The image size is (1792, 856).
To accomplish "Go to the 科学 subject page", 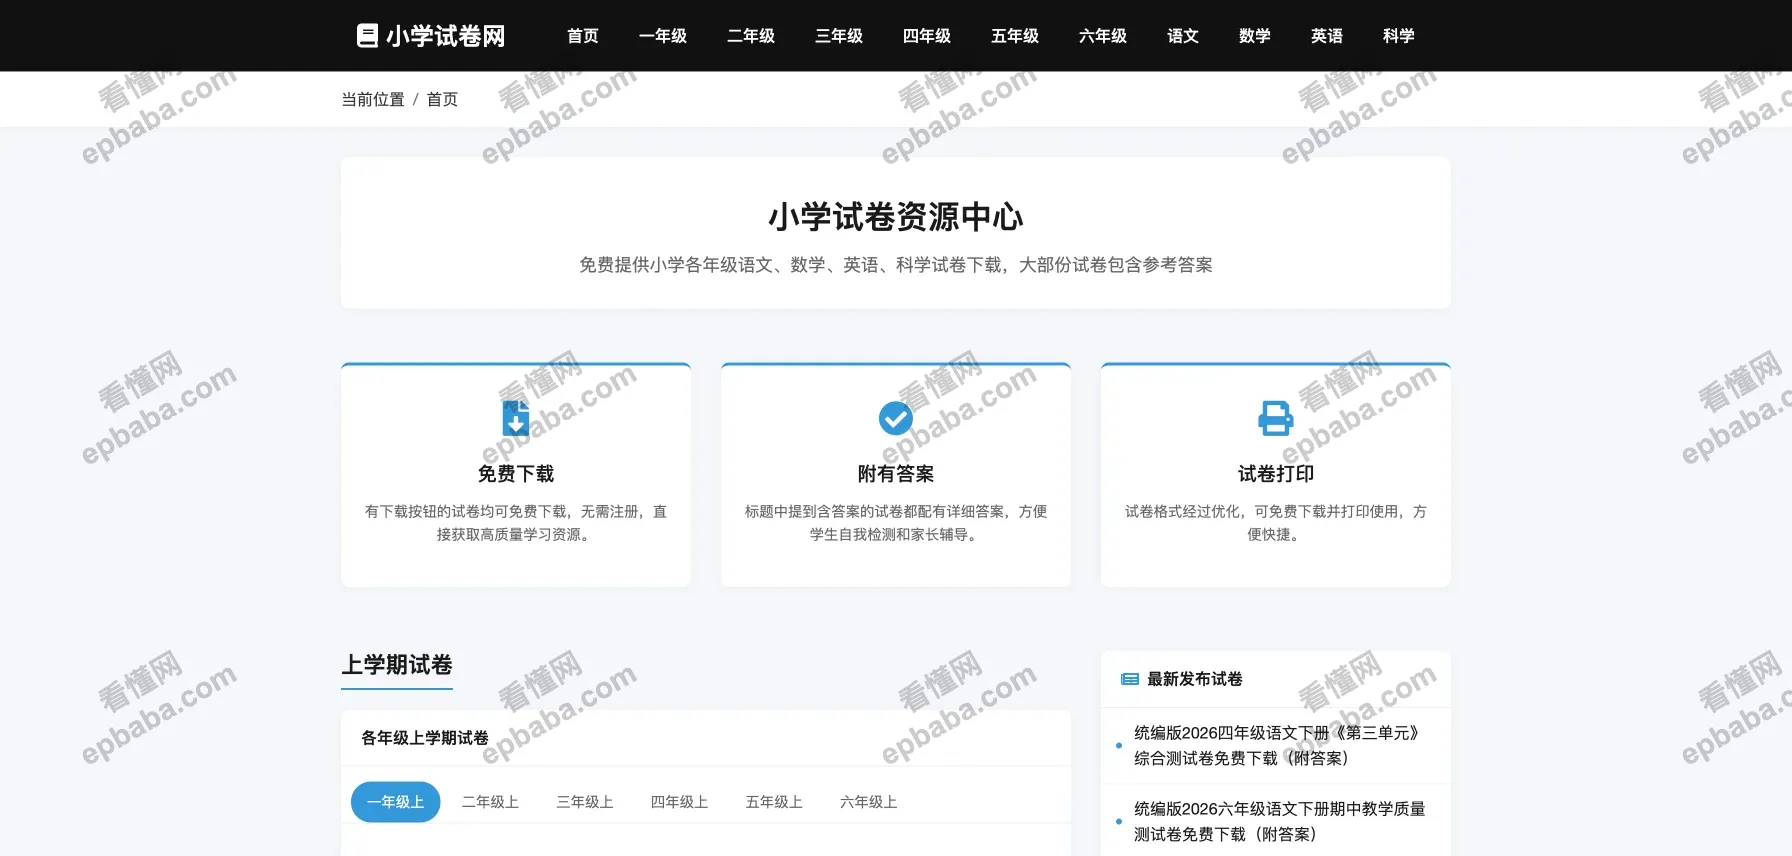I will coord(1399,36).
